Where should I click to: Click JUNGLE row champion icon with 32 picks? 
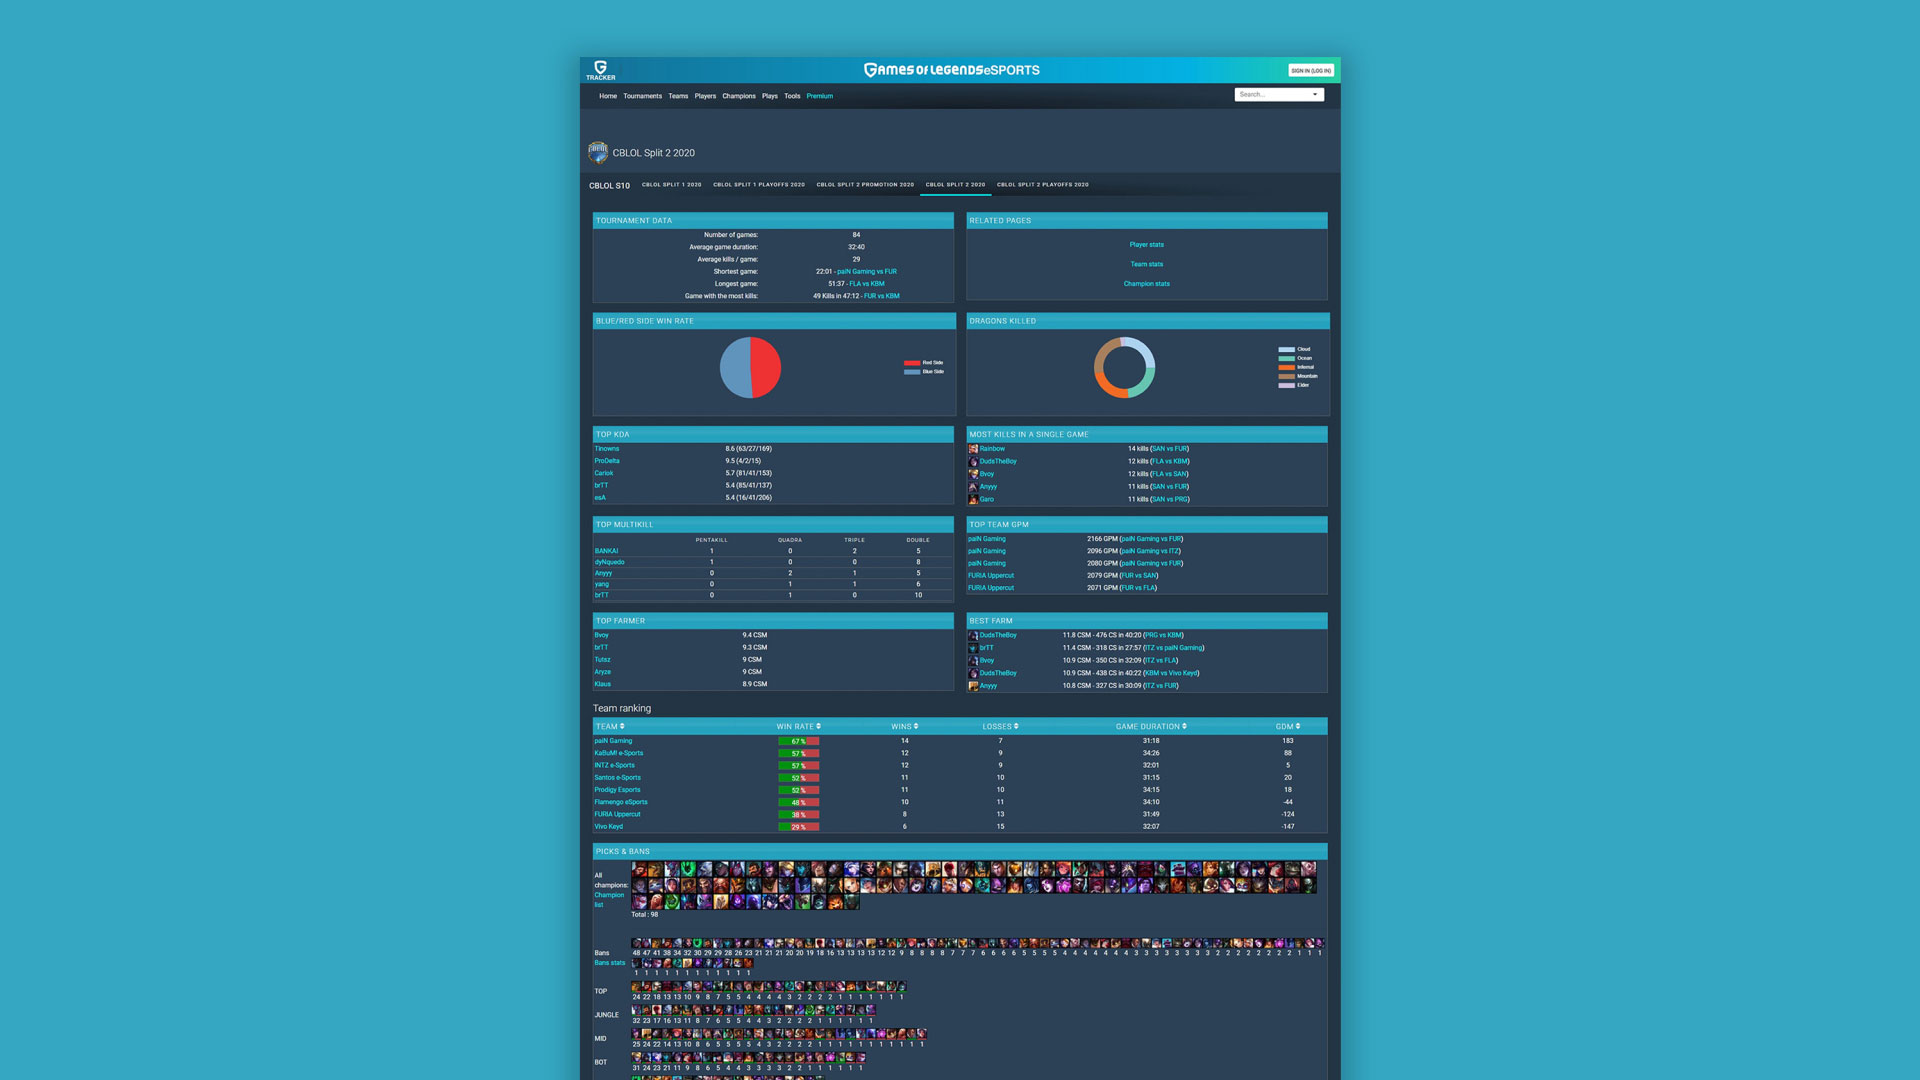pyautogui.click(x=636, y=1010)
